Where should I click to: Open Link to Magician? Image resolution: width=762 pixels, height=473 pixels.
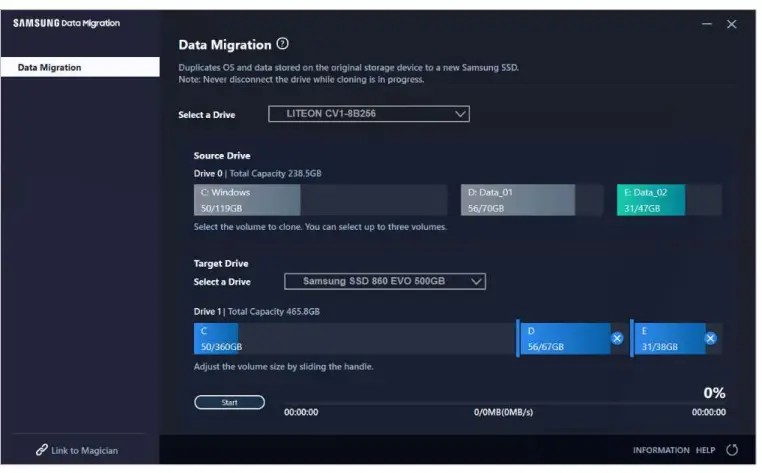(x=77, y=450)
